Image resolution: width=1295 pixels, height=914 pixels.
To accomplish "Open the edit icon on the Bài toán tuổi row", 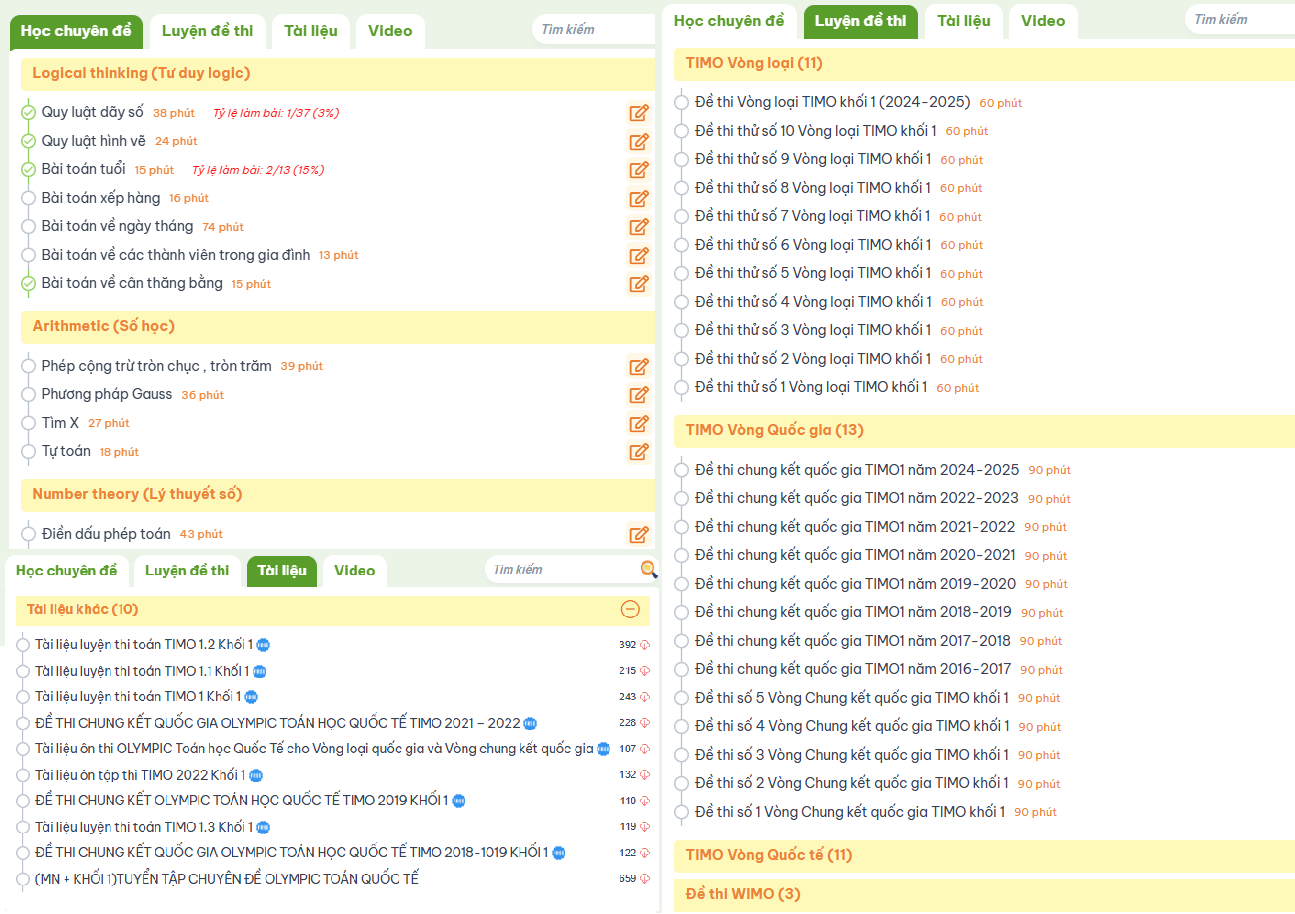I will (639, 170).
